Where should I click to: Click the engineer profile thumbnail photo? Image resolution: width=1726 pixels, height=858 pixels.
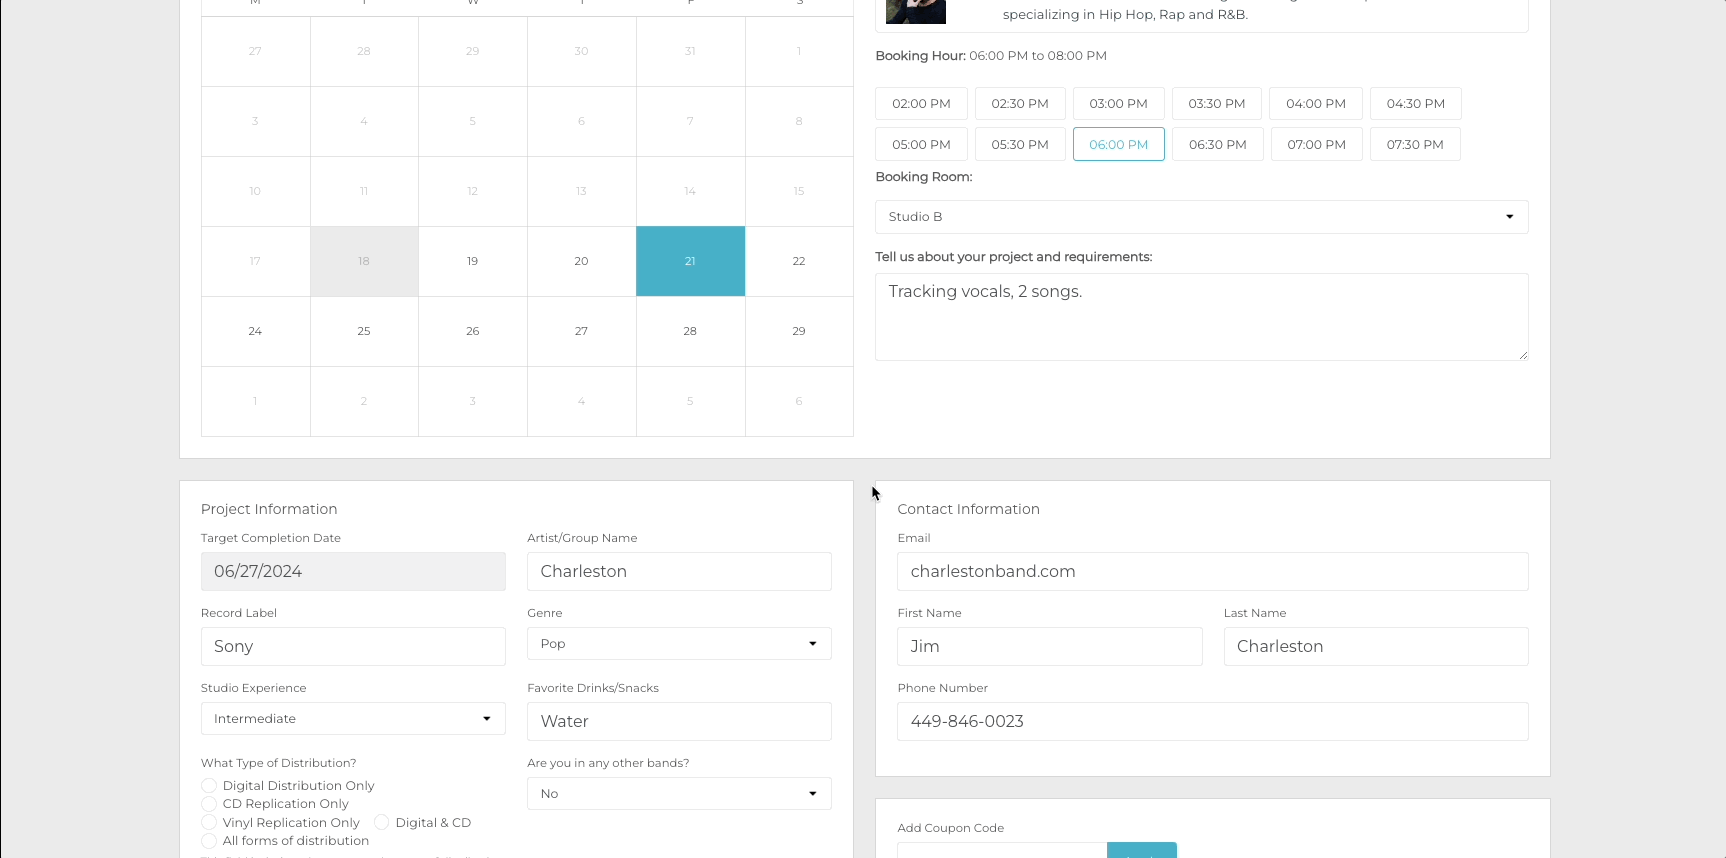[915, 12]
